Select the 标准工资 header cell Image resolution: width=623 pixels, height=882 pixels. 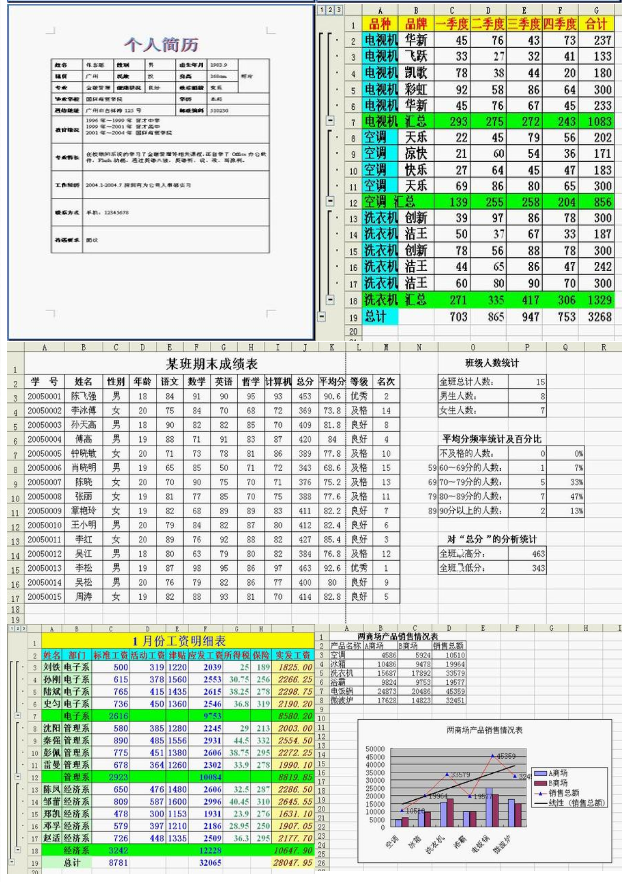pos(111,655)
